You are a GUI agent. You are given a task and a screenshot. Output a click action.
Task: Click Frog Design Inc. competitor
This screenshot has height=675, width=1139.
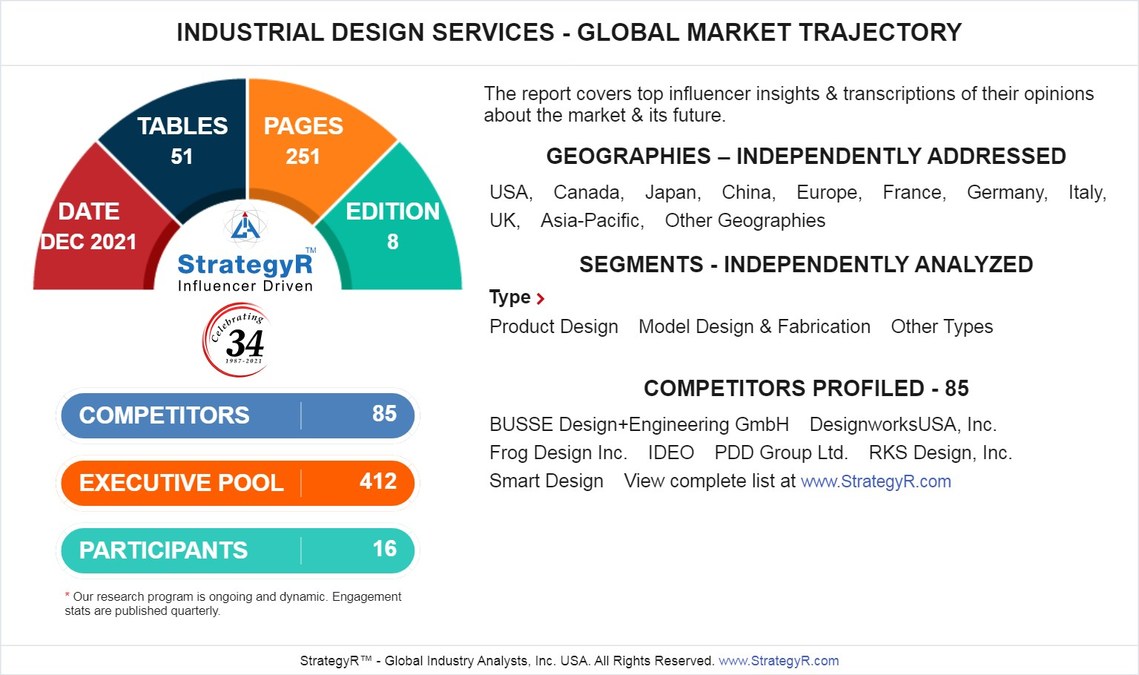point(558,453)
